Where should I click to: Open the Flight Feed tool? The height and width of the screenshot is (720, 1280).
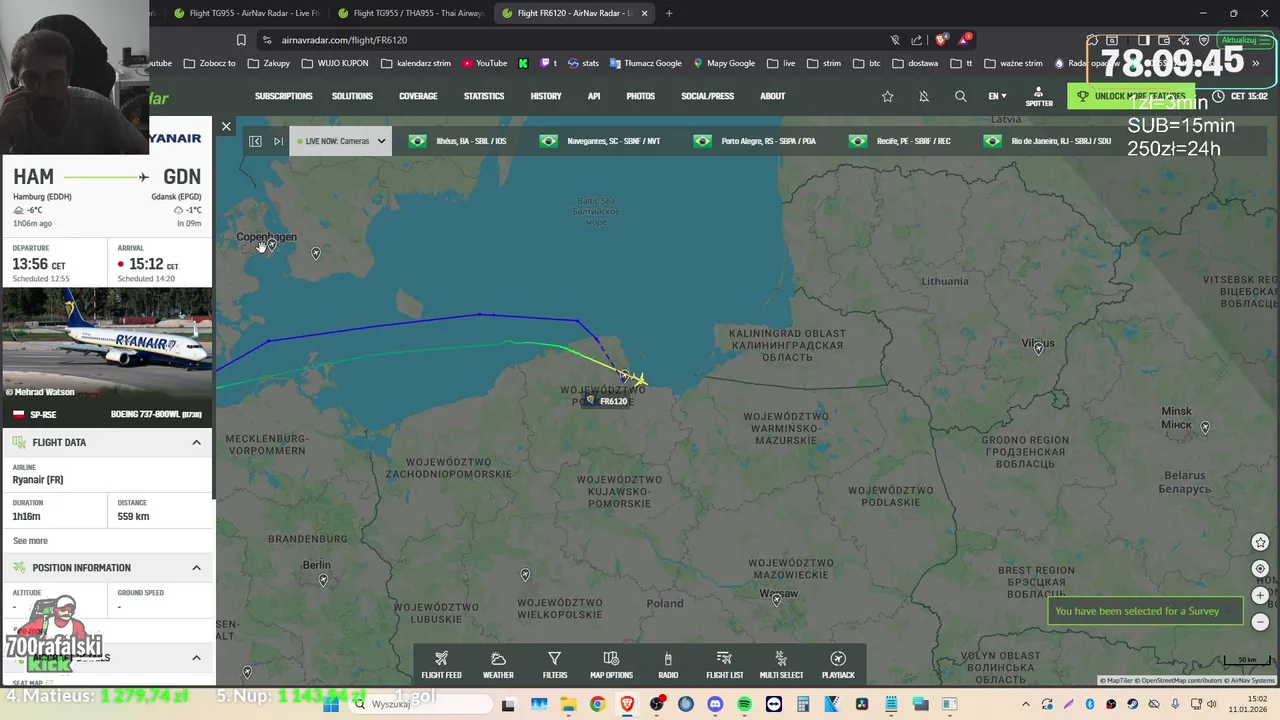[x=441, y=665]
